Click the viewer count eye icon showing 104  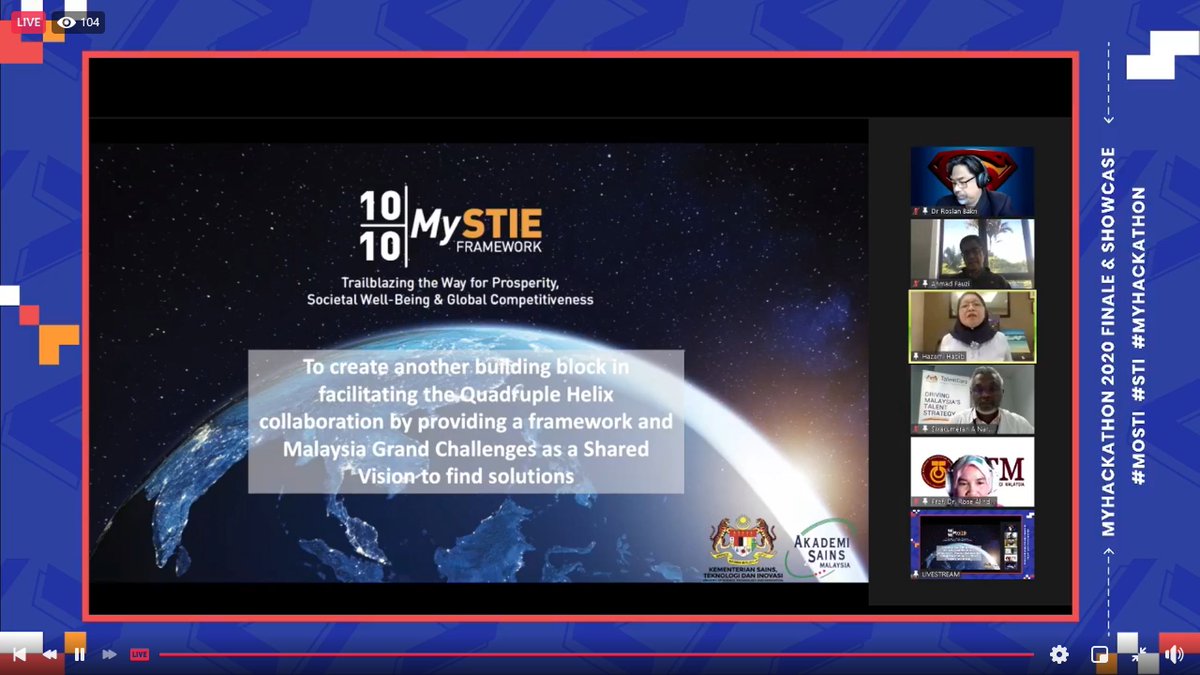click(67, 22)
